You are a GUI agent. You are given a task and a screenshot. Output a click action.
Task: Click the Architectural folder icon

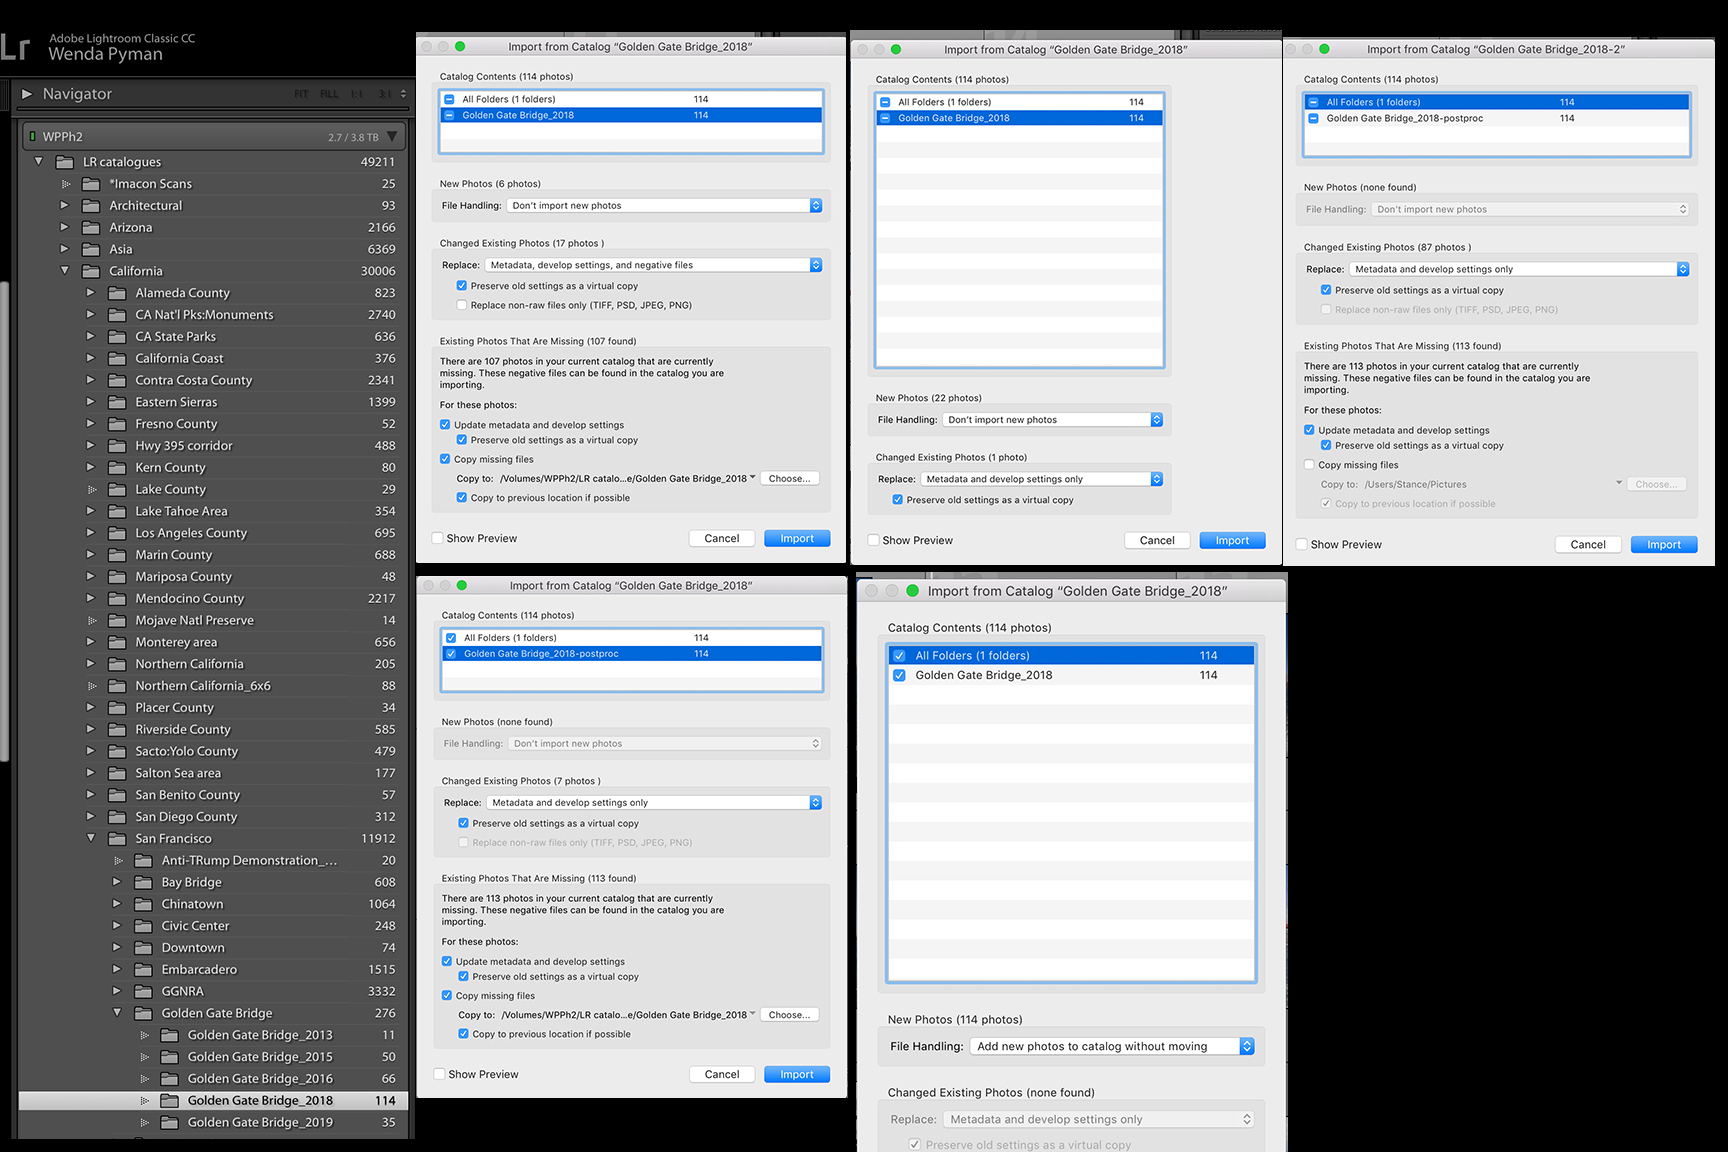click(x=91, y=206)
